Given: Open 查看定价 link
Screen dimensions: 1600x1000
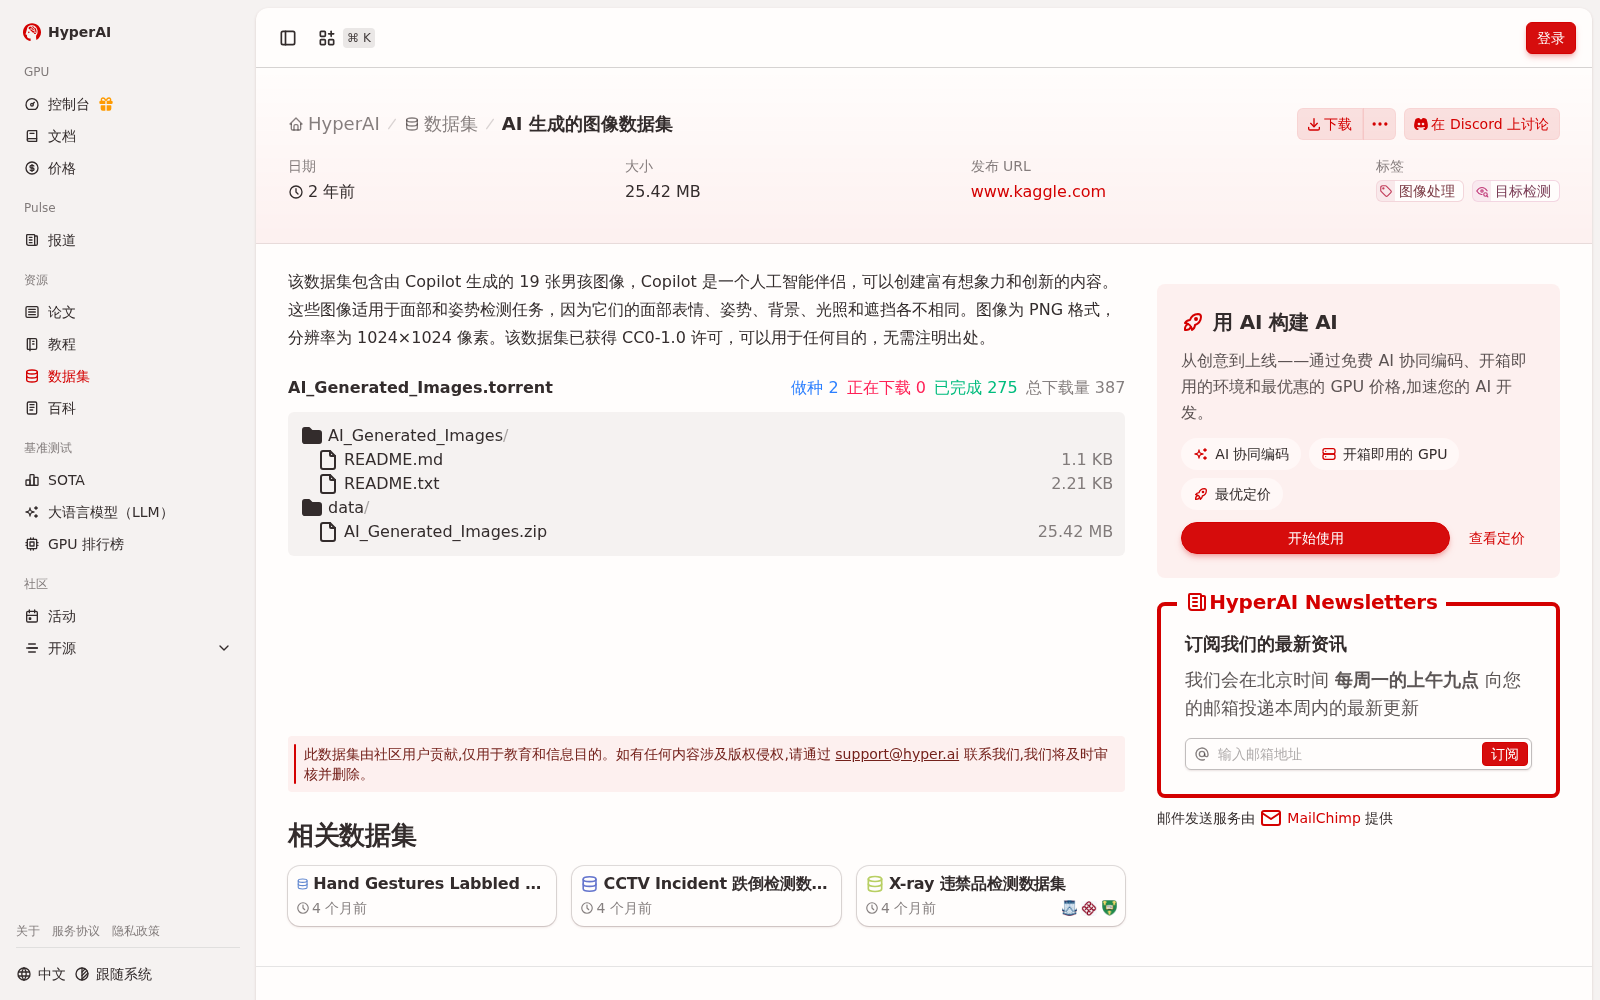Looking at the screenshot, I should 1497,538.
